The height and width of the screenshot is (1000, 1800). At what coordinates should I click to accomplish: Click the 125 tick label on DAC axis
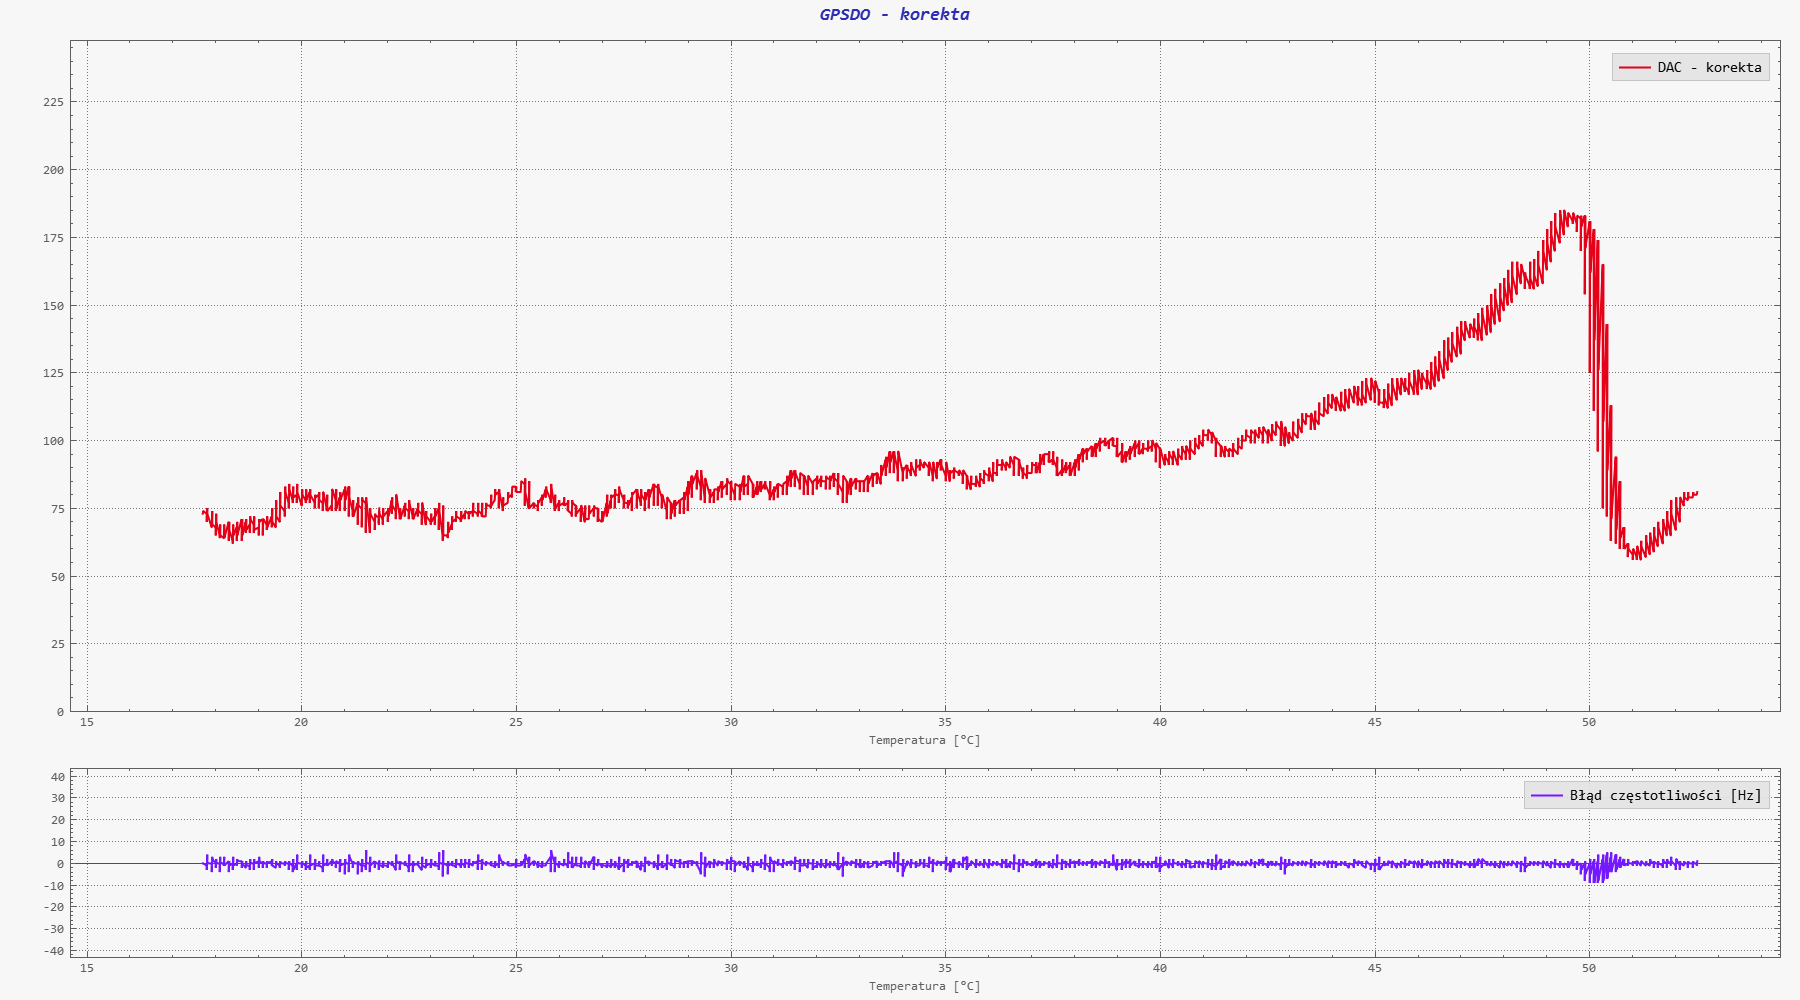(x=53, y=373)
